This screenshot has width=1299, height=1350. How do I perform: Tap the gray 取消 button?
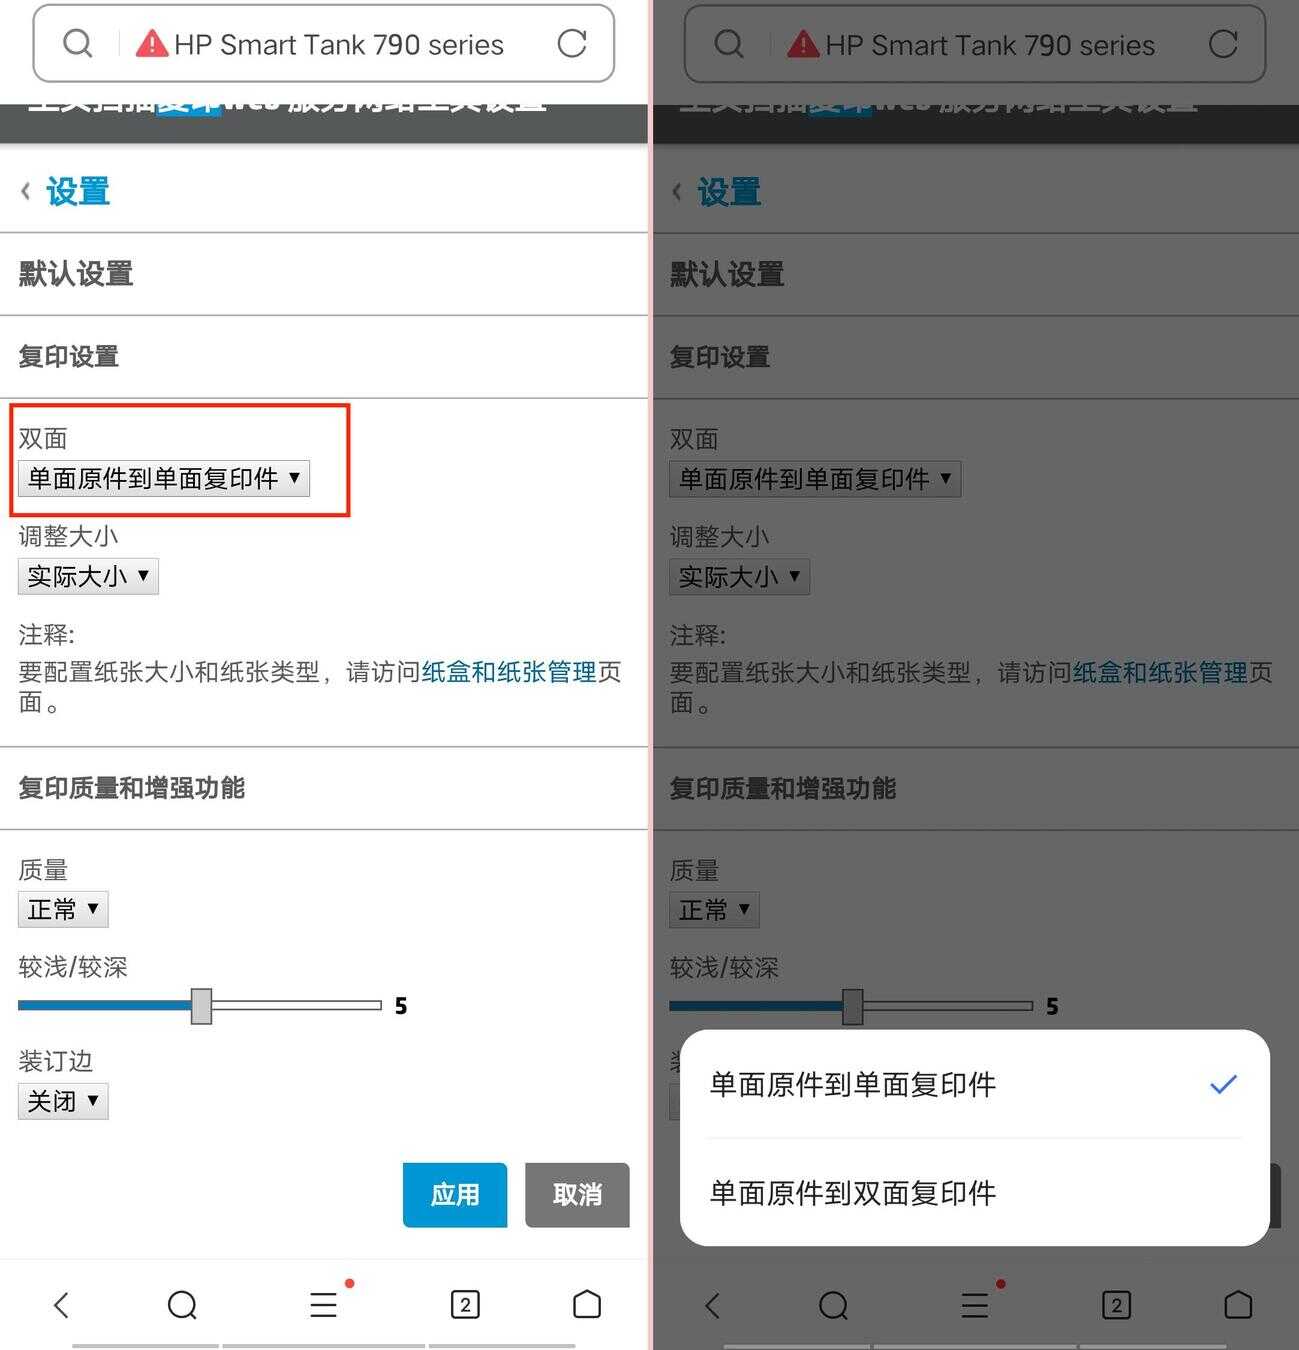pos(577,1194)
